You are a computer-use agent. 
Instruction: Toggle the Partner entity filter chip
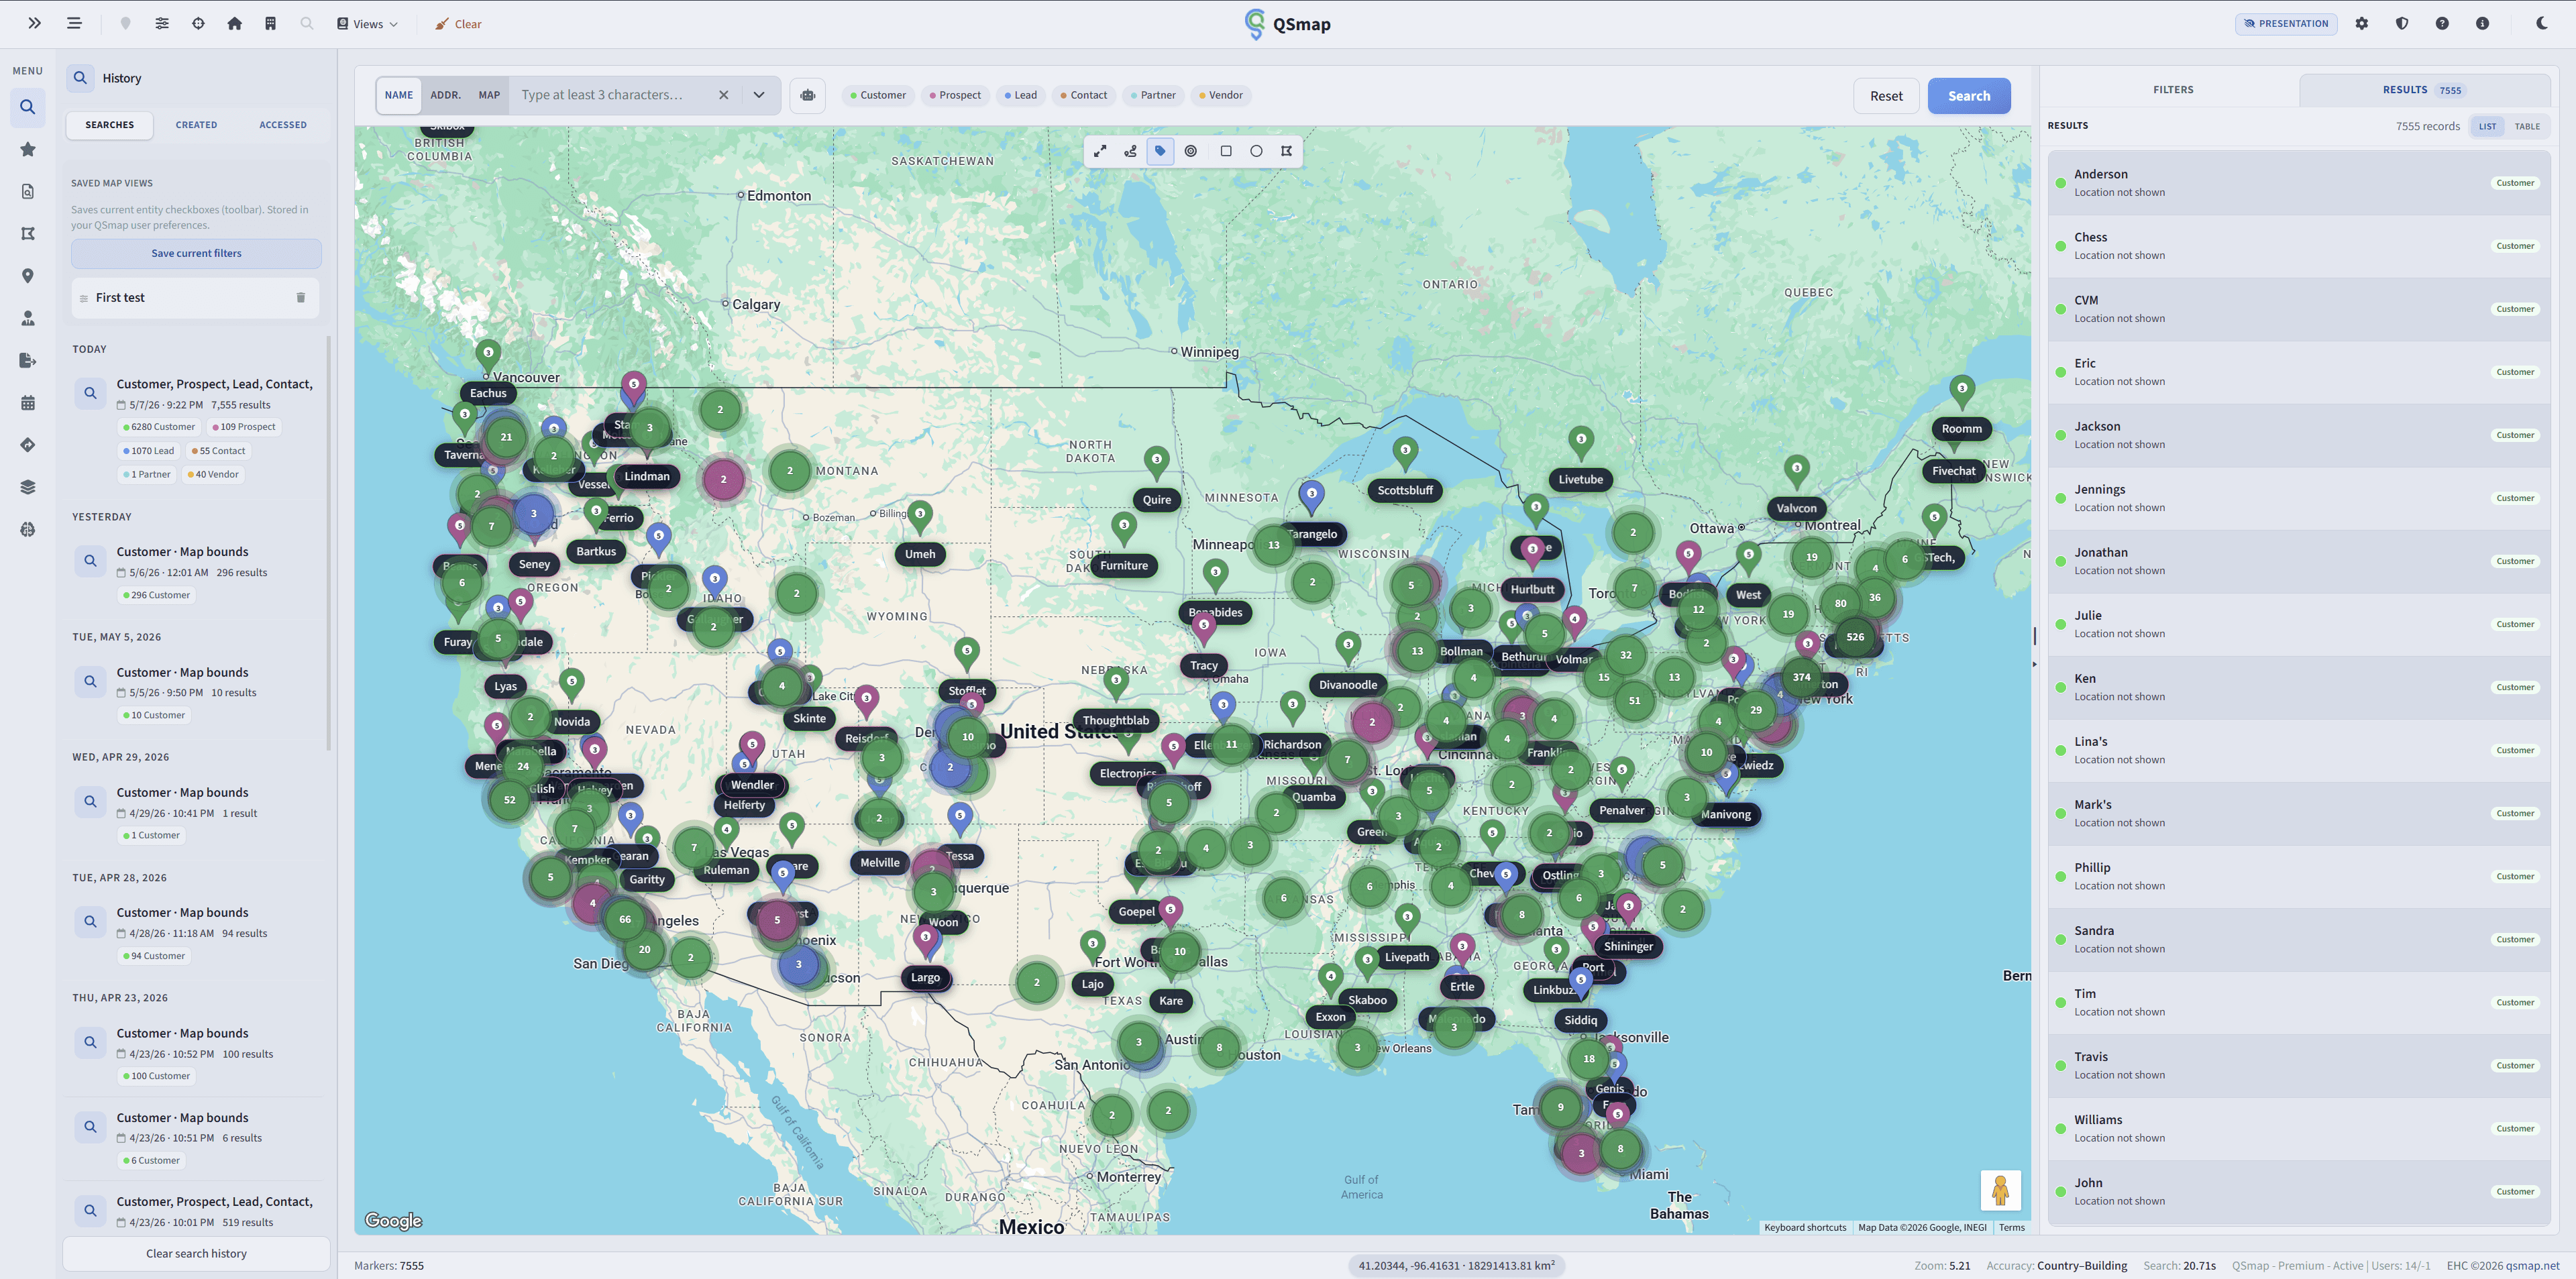coord(1152,95)
